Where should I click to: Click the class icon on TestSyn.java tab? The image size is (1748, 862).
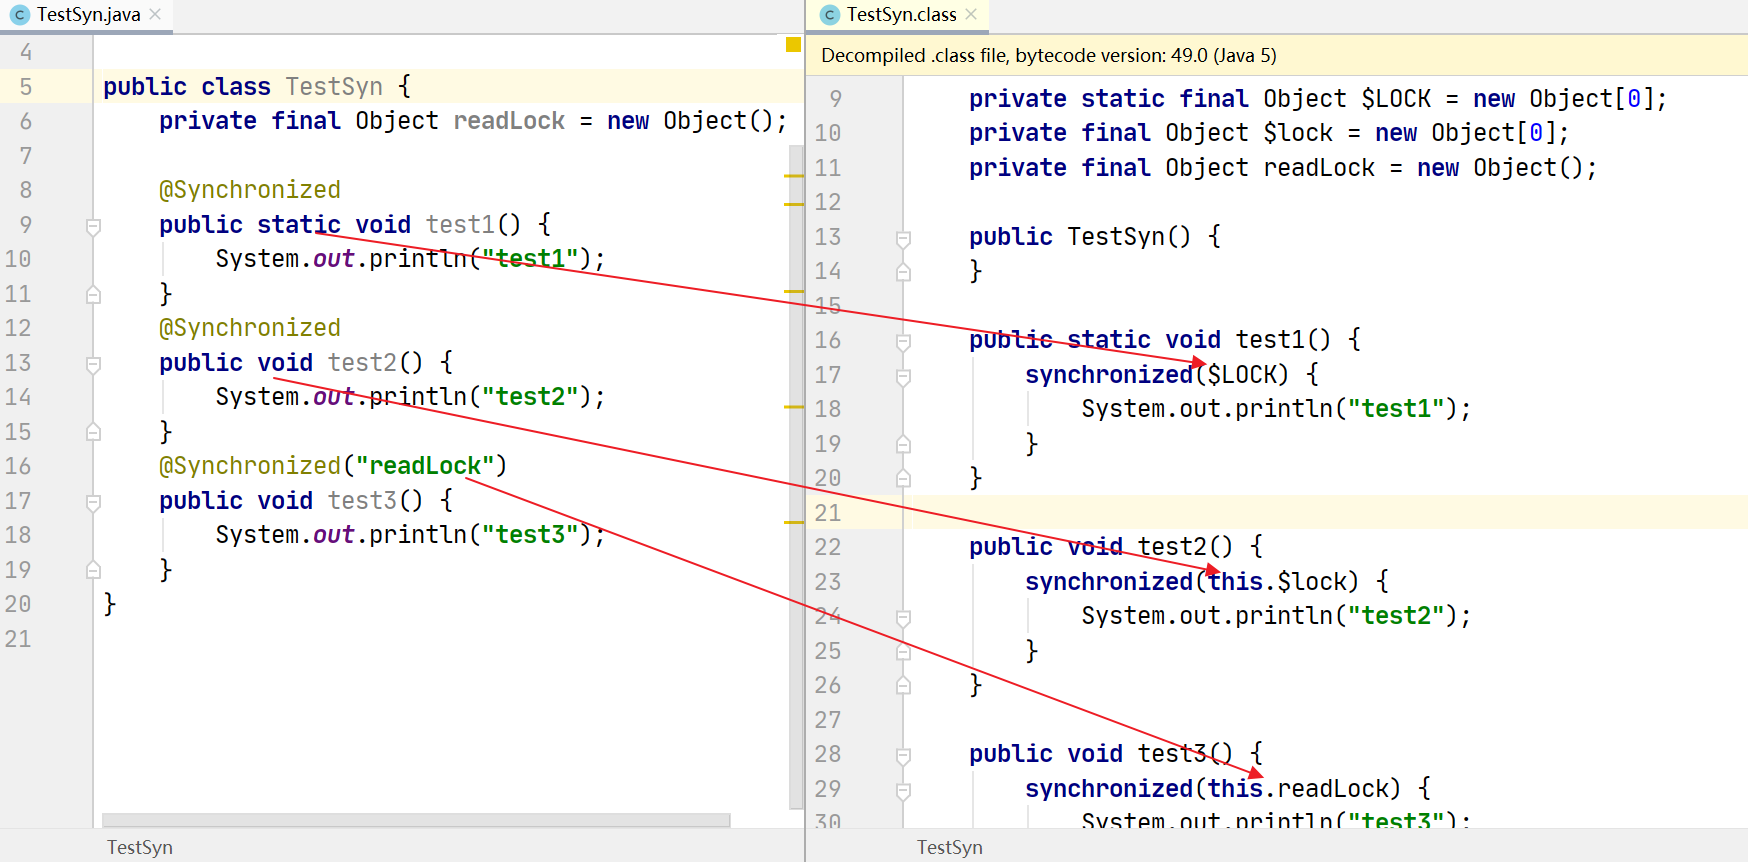[19, 15]
